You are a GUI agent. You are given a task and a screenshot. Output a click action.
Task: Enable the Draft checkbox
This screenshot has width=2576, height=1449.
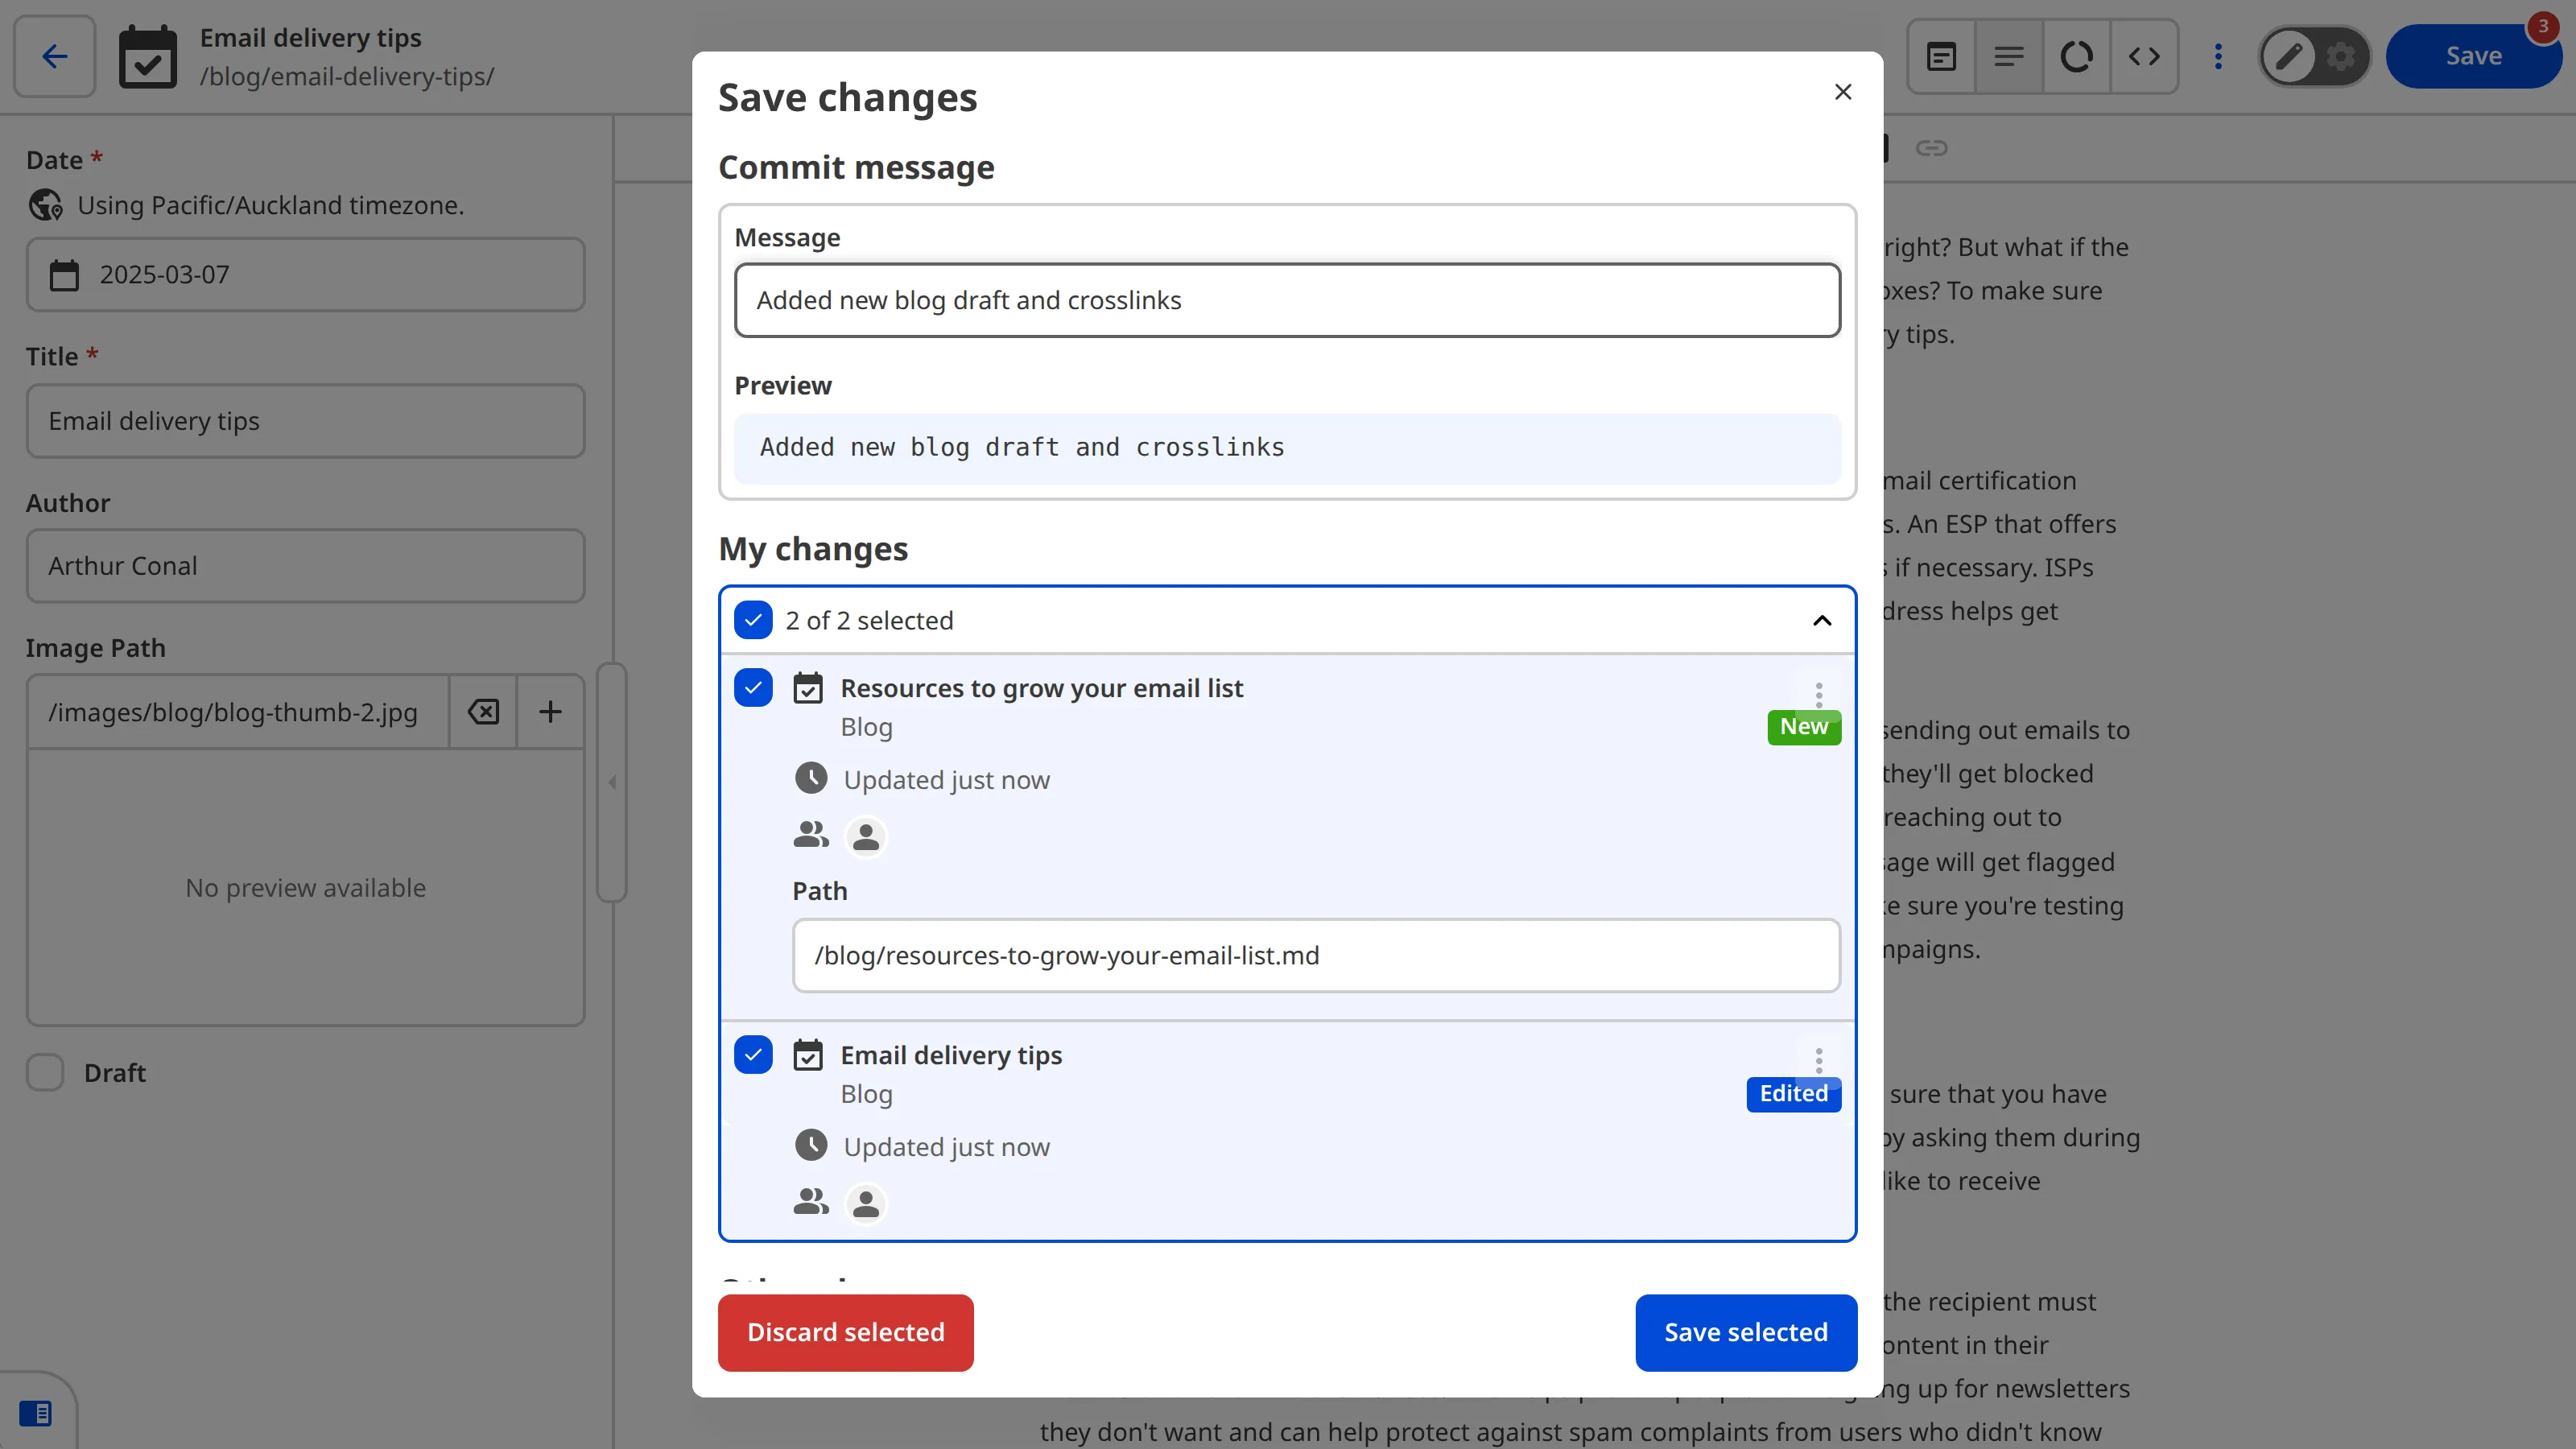(45, 1073)
